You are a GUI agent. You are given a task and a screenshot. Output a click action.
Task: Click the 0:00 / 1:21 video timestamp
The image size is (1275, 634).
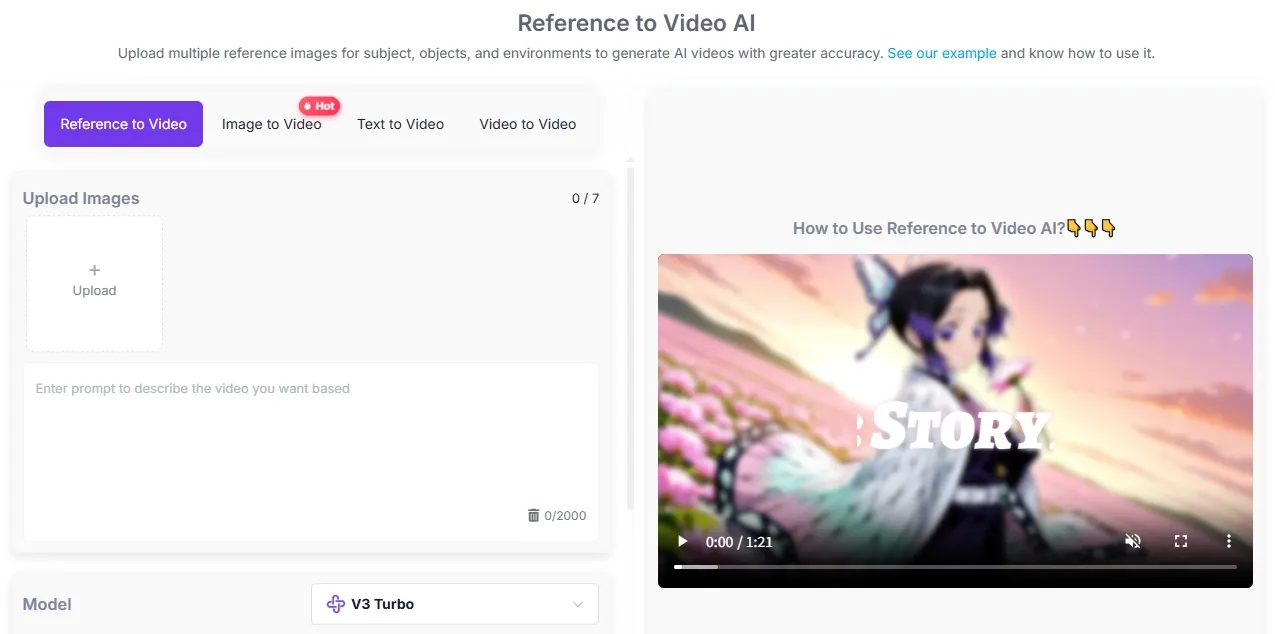pyautogui.click(x=739, y=541)
